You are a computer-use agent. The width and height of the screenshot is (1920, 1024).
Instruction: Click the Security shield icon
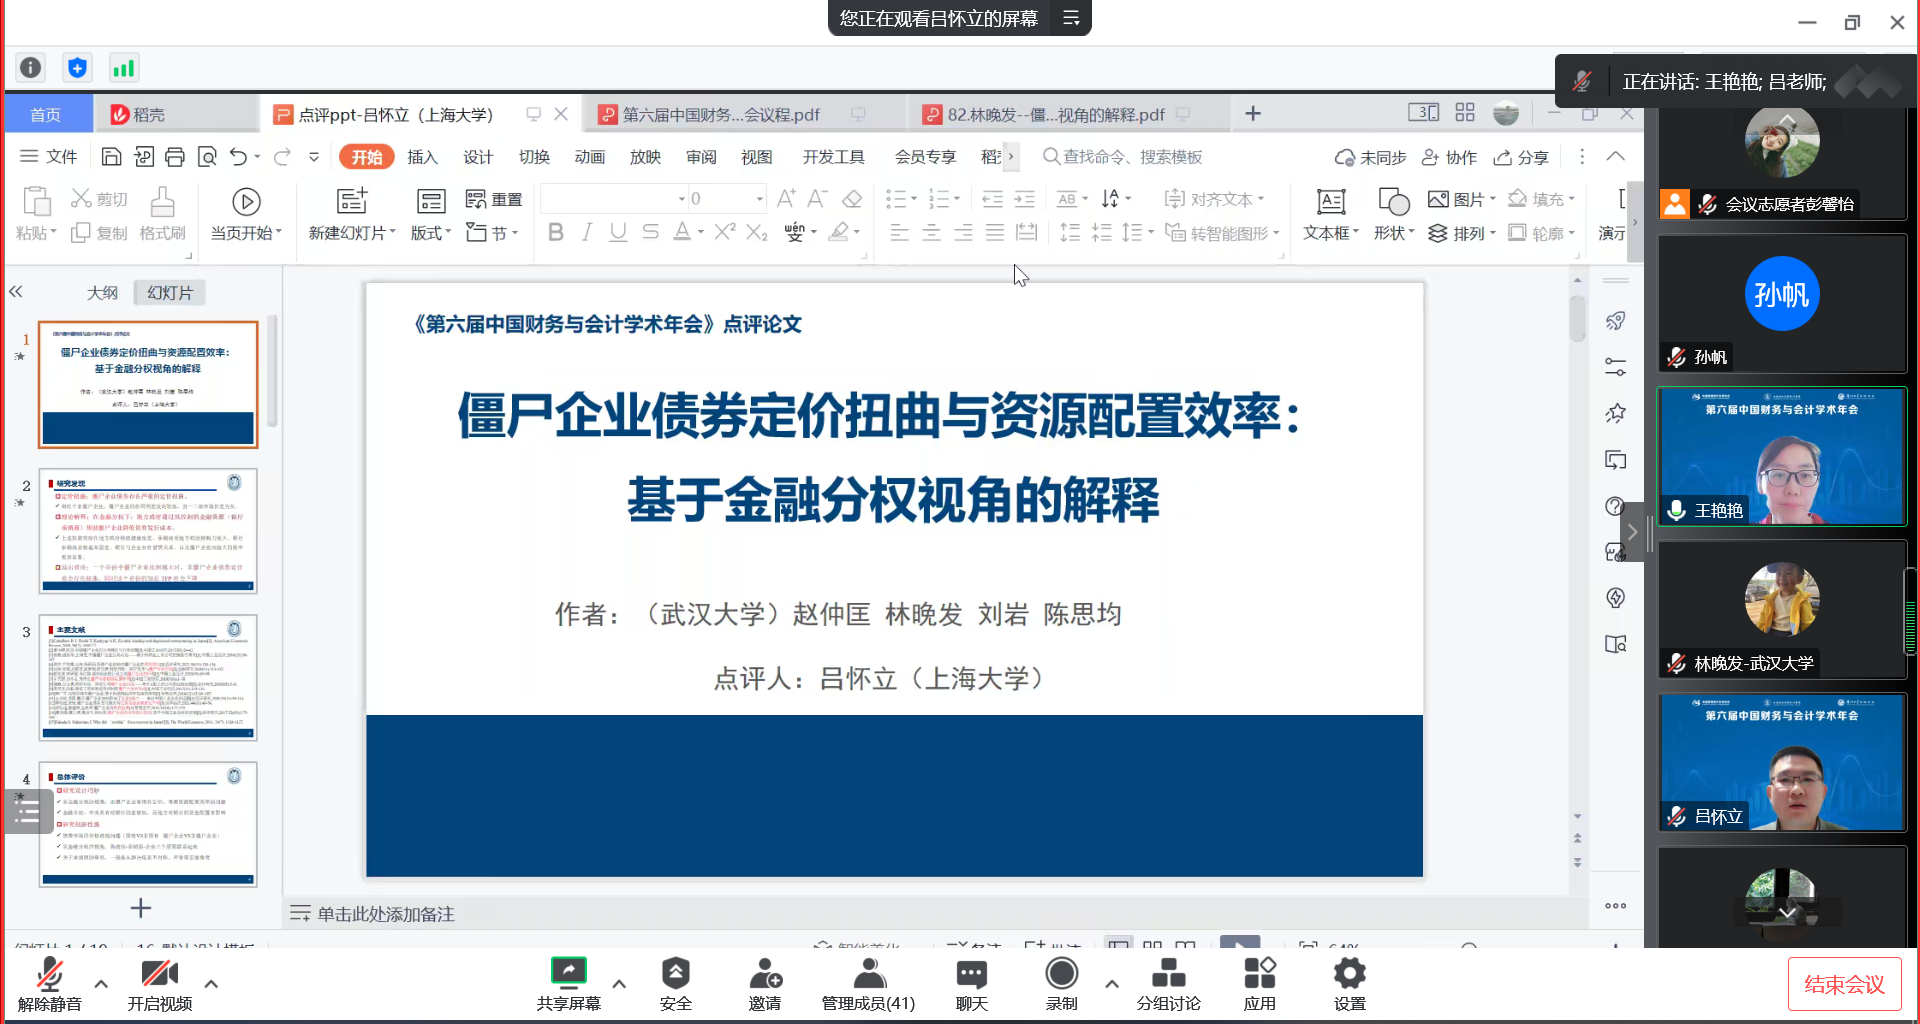[675, 973]
